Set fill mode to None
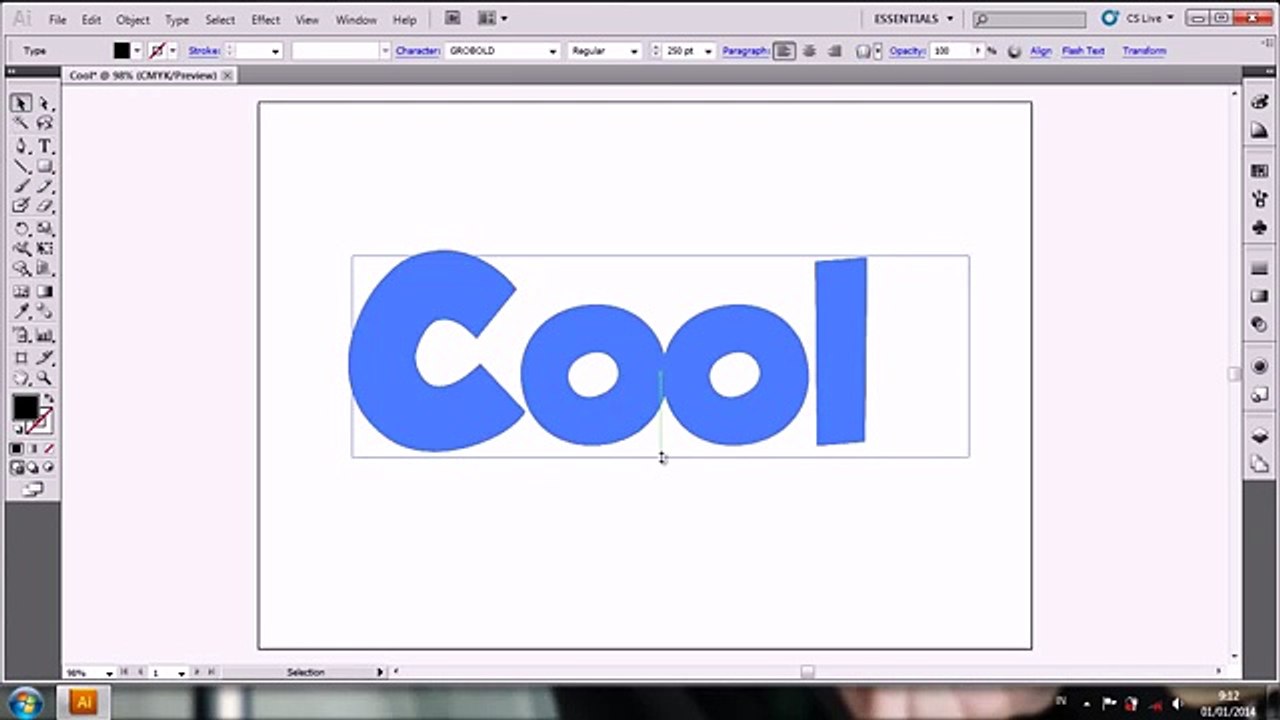This screenshot has width=1280, height=720. click(48, 449)
